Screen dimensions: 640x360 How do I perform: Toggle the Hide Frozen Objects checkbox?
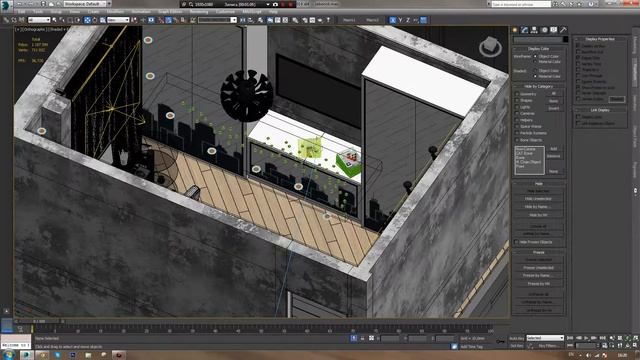pos(517,242)
